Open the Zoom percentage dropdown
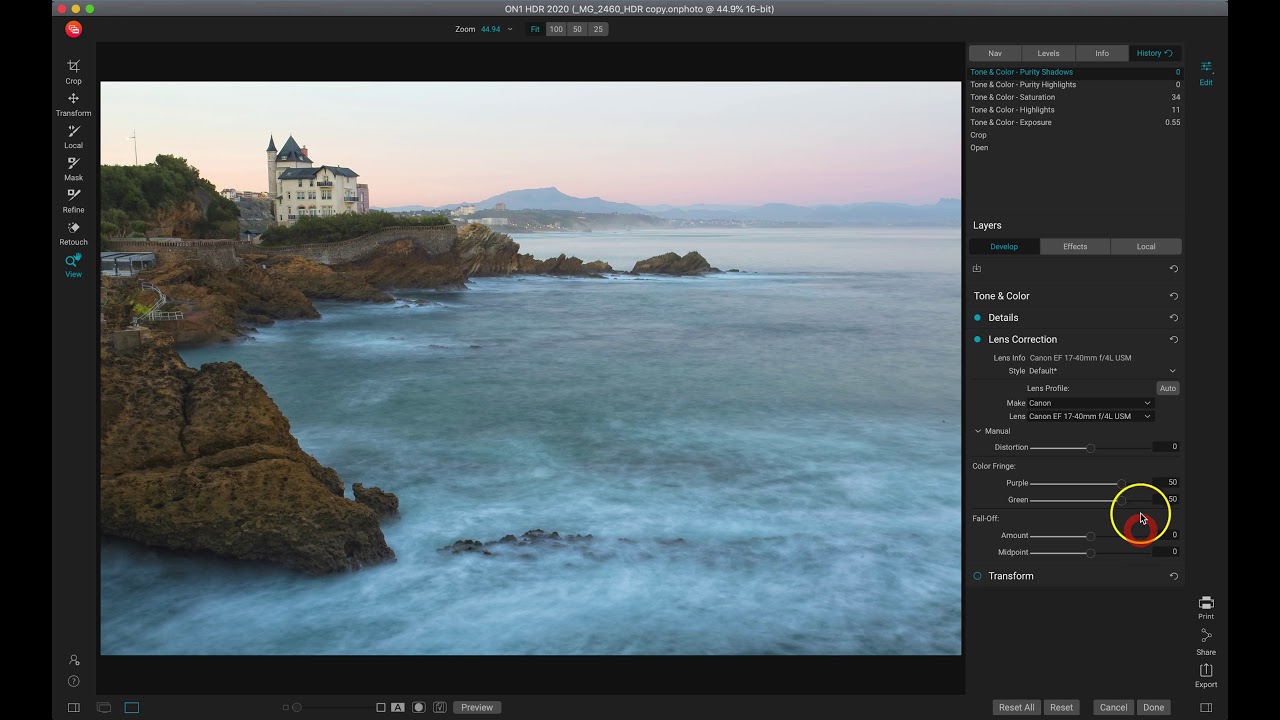The width and height of the screenshot is (1280, 720). point(496,29)
